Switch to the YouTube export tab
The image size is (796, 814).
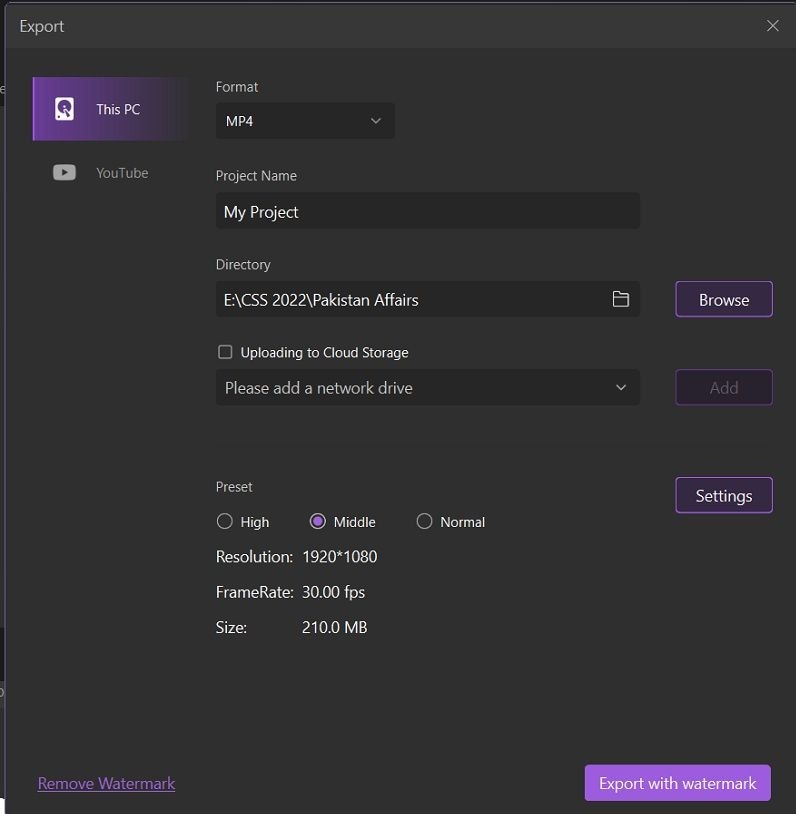point(110,173)
